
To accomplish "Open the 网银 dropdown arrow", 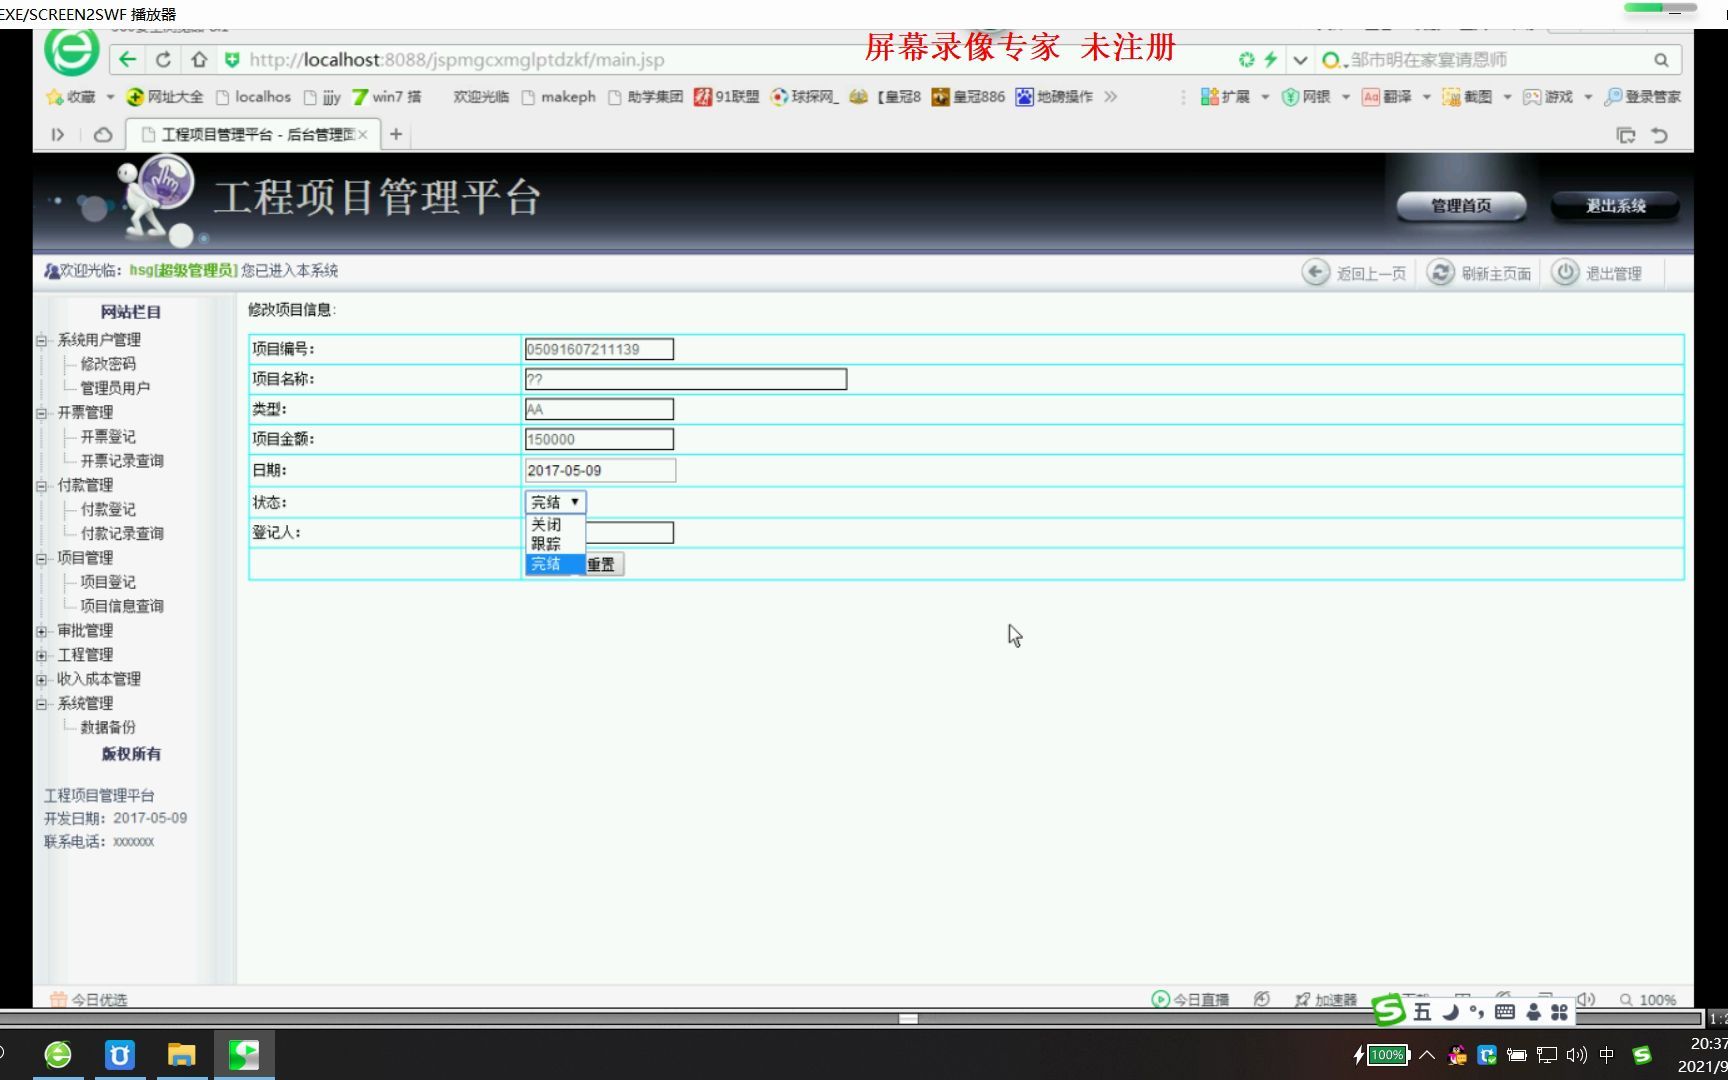I will pyautogui.click(x=1345, y=96).
